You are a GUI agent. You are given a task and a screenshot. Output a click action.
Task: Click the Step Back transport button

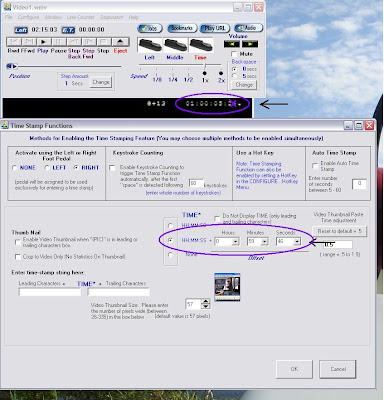coord(74,42)
